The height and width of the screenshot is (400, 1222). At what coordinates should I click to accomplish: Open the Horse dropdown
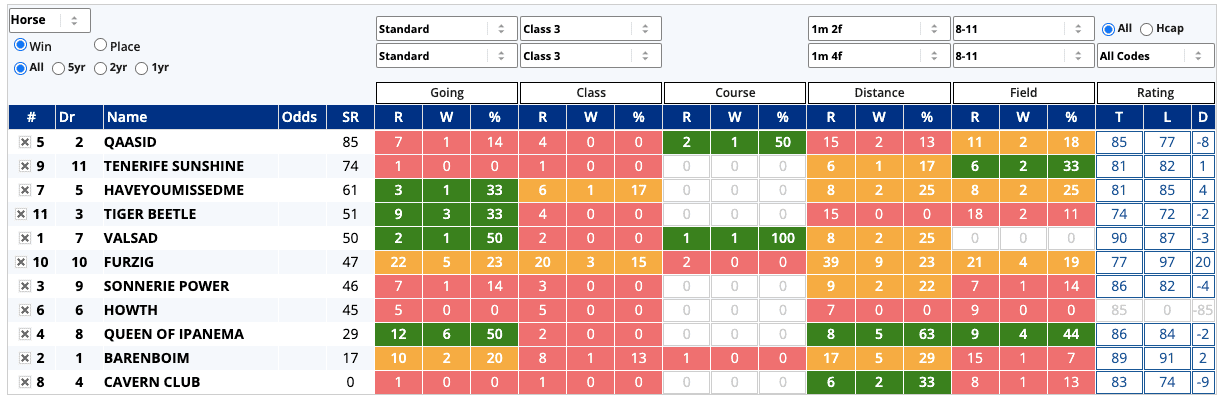pyautogui.click(x=49, y=20)
